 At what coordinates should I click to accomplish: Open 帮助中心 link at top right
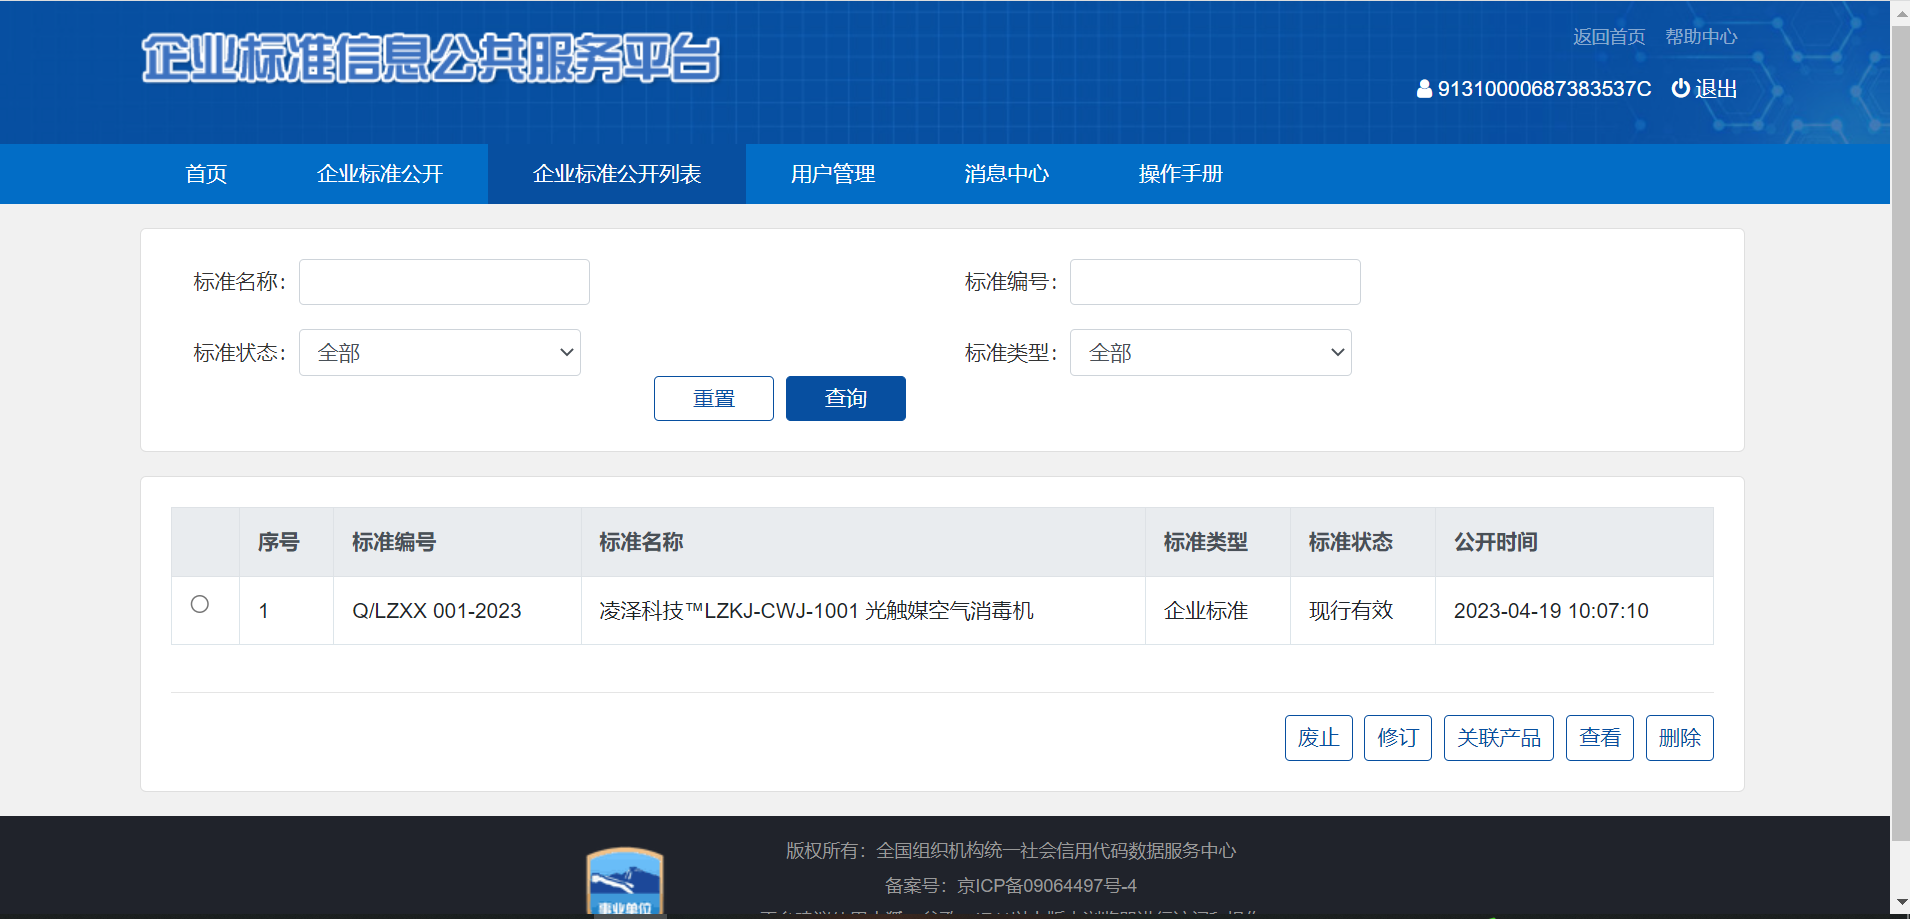click(x=1701, y=36)
